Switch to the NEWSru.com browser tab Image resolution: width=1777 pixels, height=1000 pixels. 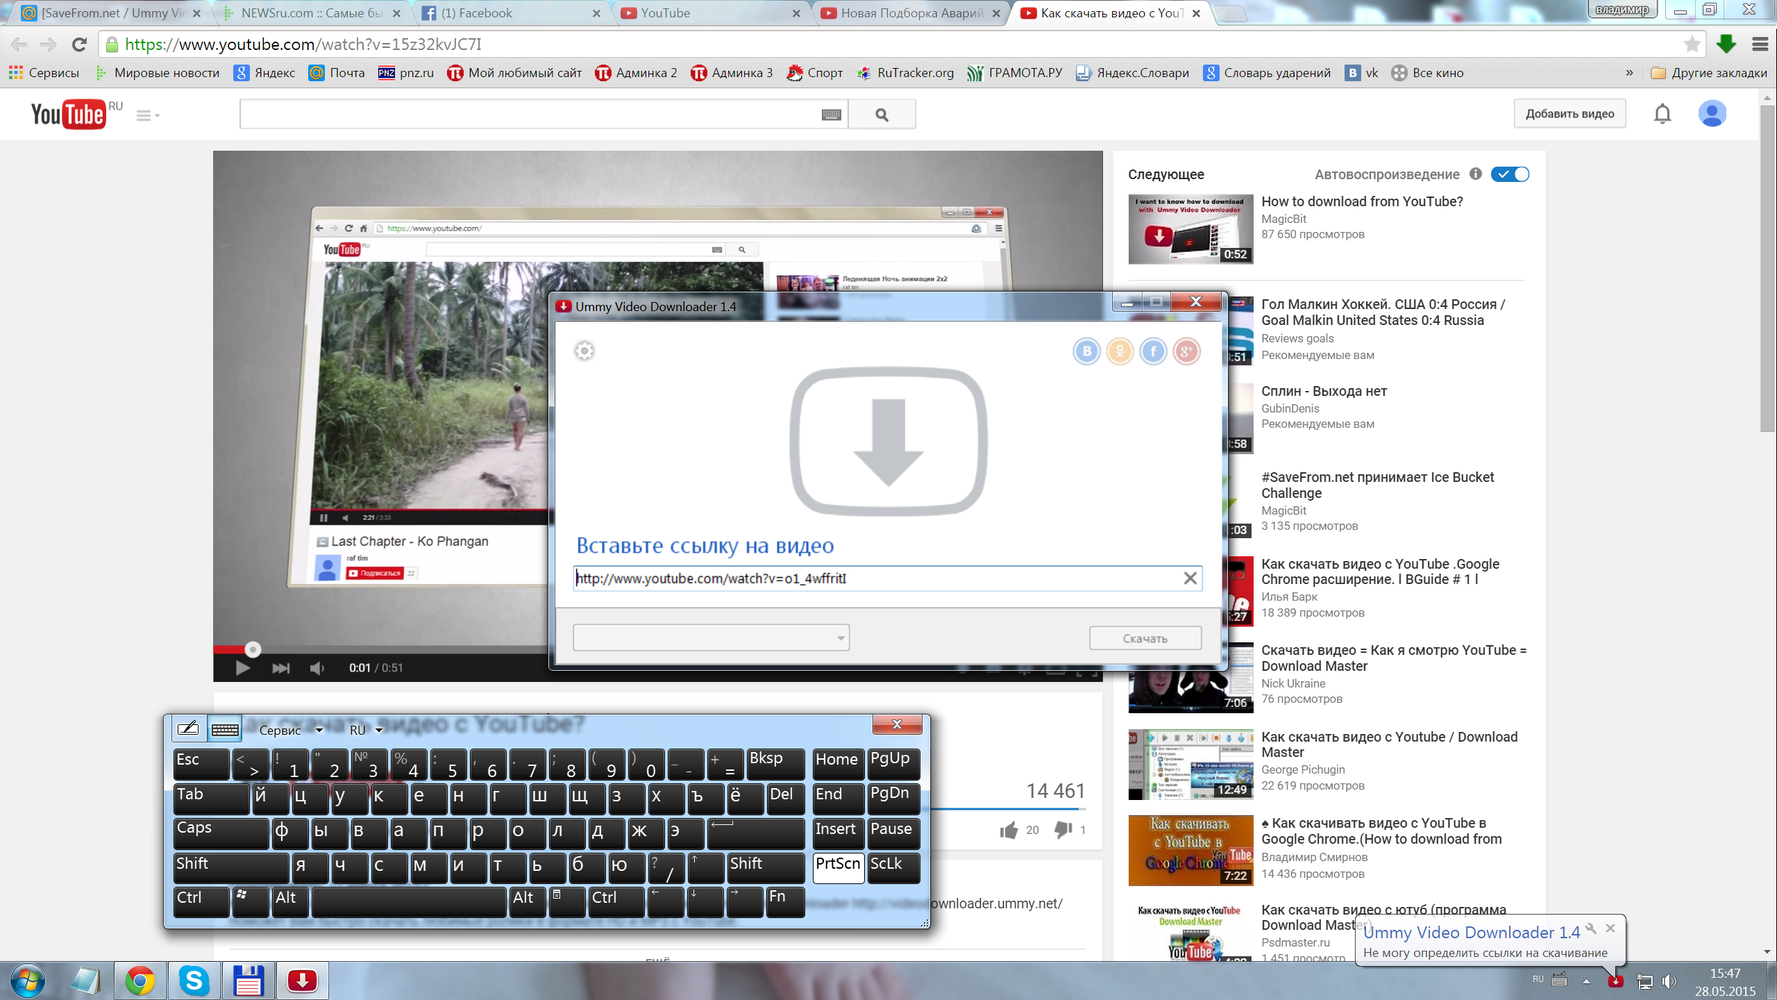point(312,13)
